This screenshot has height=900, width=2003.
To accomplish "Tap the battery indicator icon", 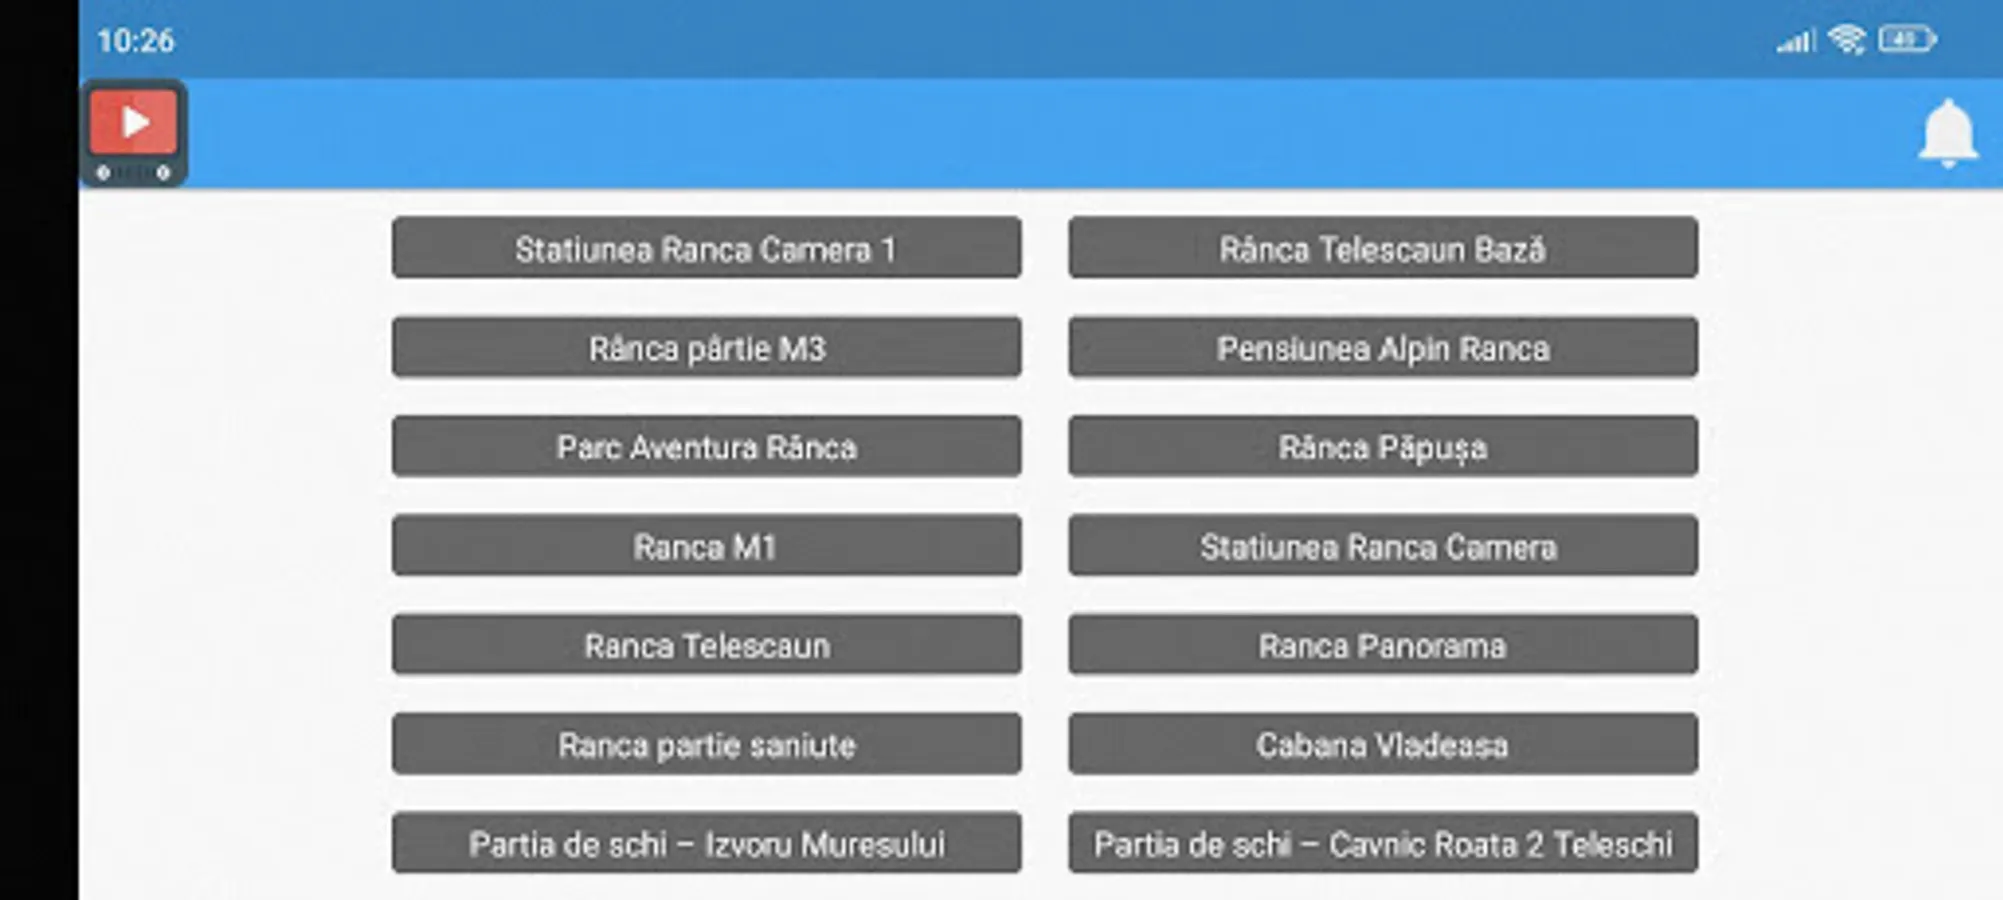I will point(1907,40).
